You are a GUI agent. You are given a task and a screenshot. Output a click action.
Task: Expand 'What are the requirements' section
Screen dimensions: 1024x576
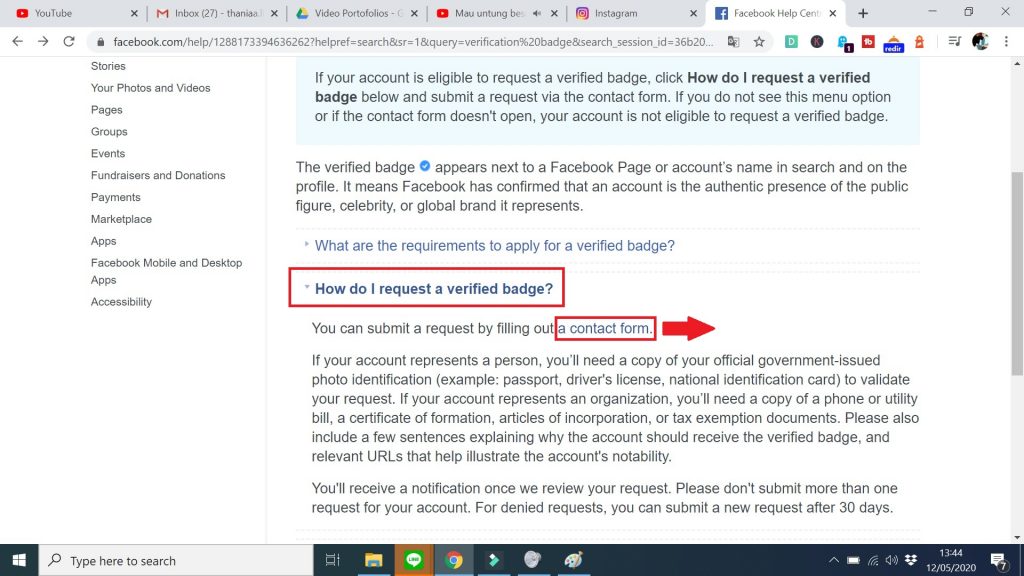[494, 245]
